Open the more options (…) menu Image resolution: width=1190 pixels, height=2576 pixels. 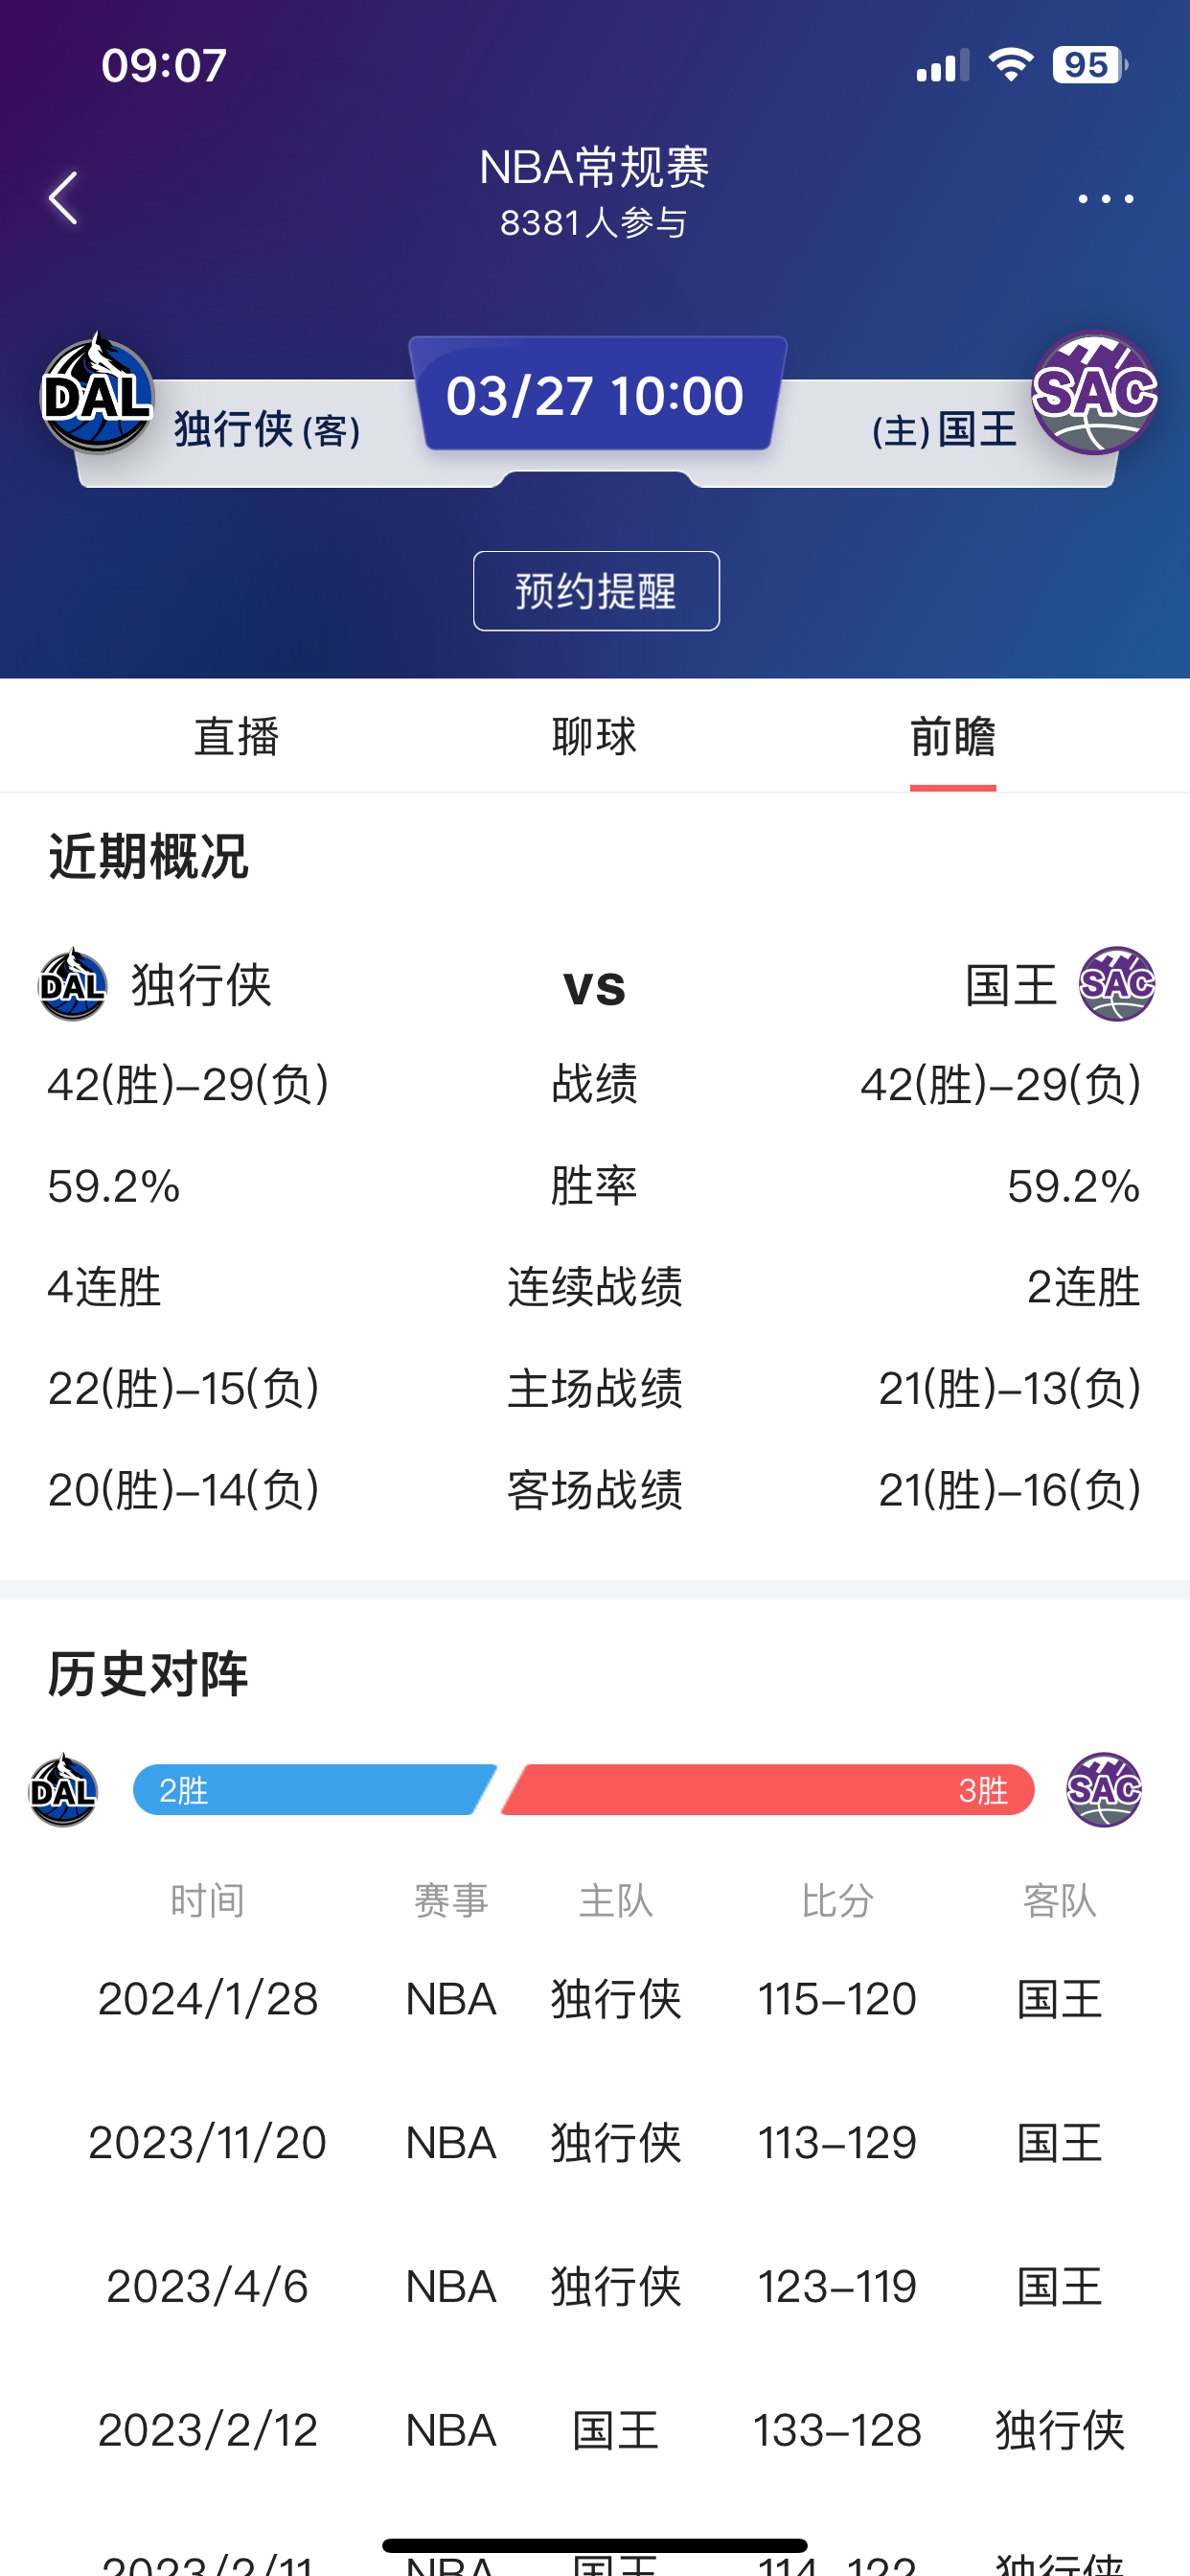pos(1104,197)
